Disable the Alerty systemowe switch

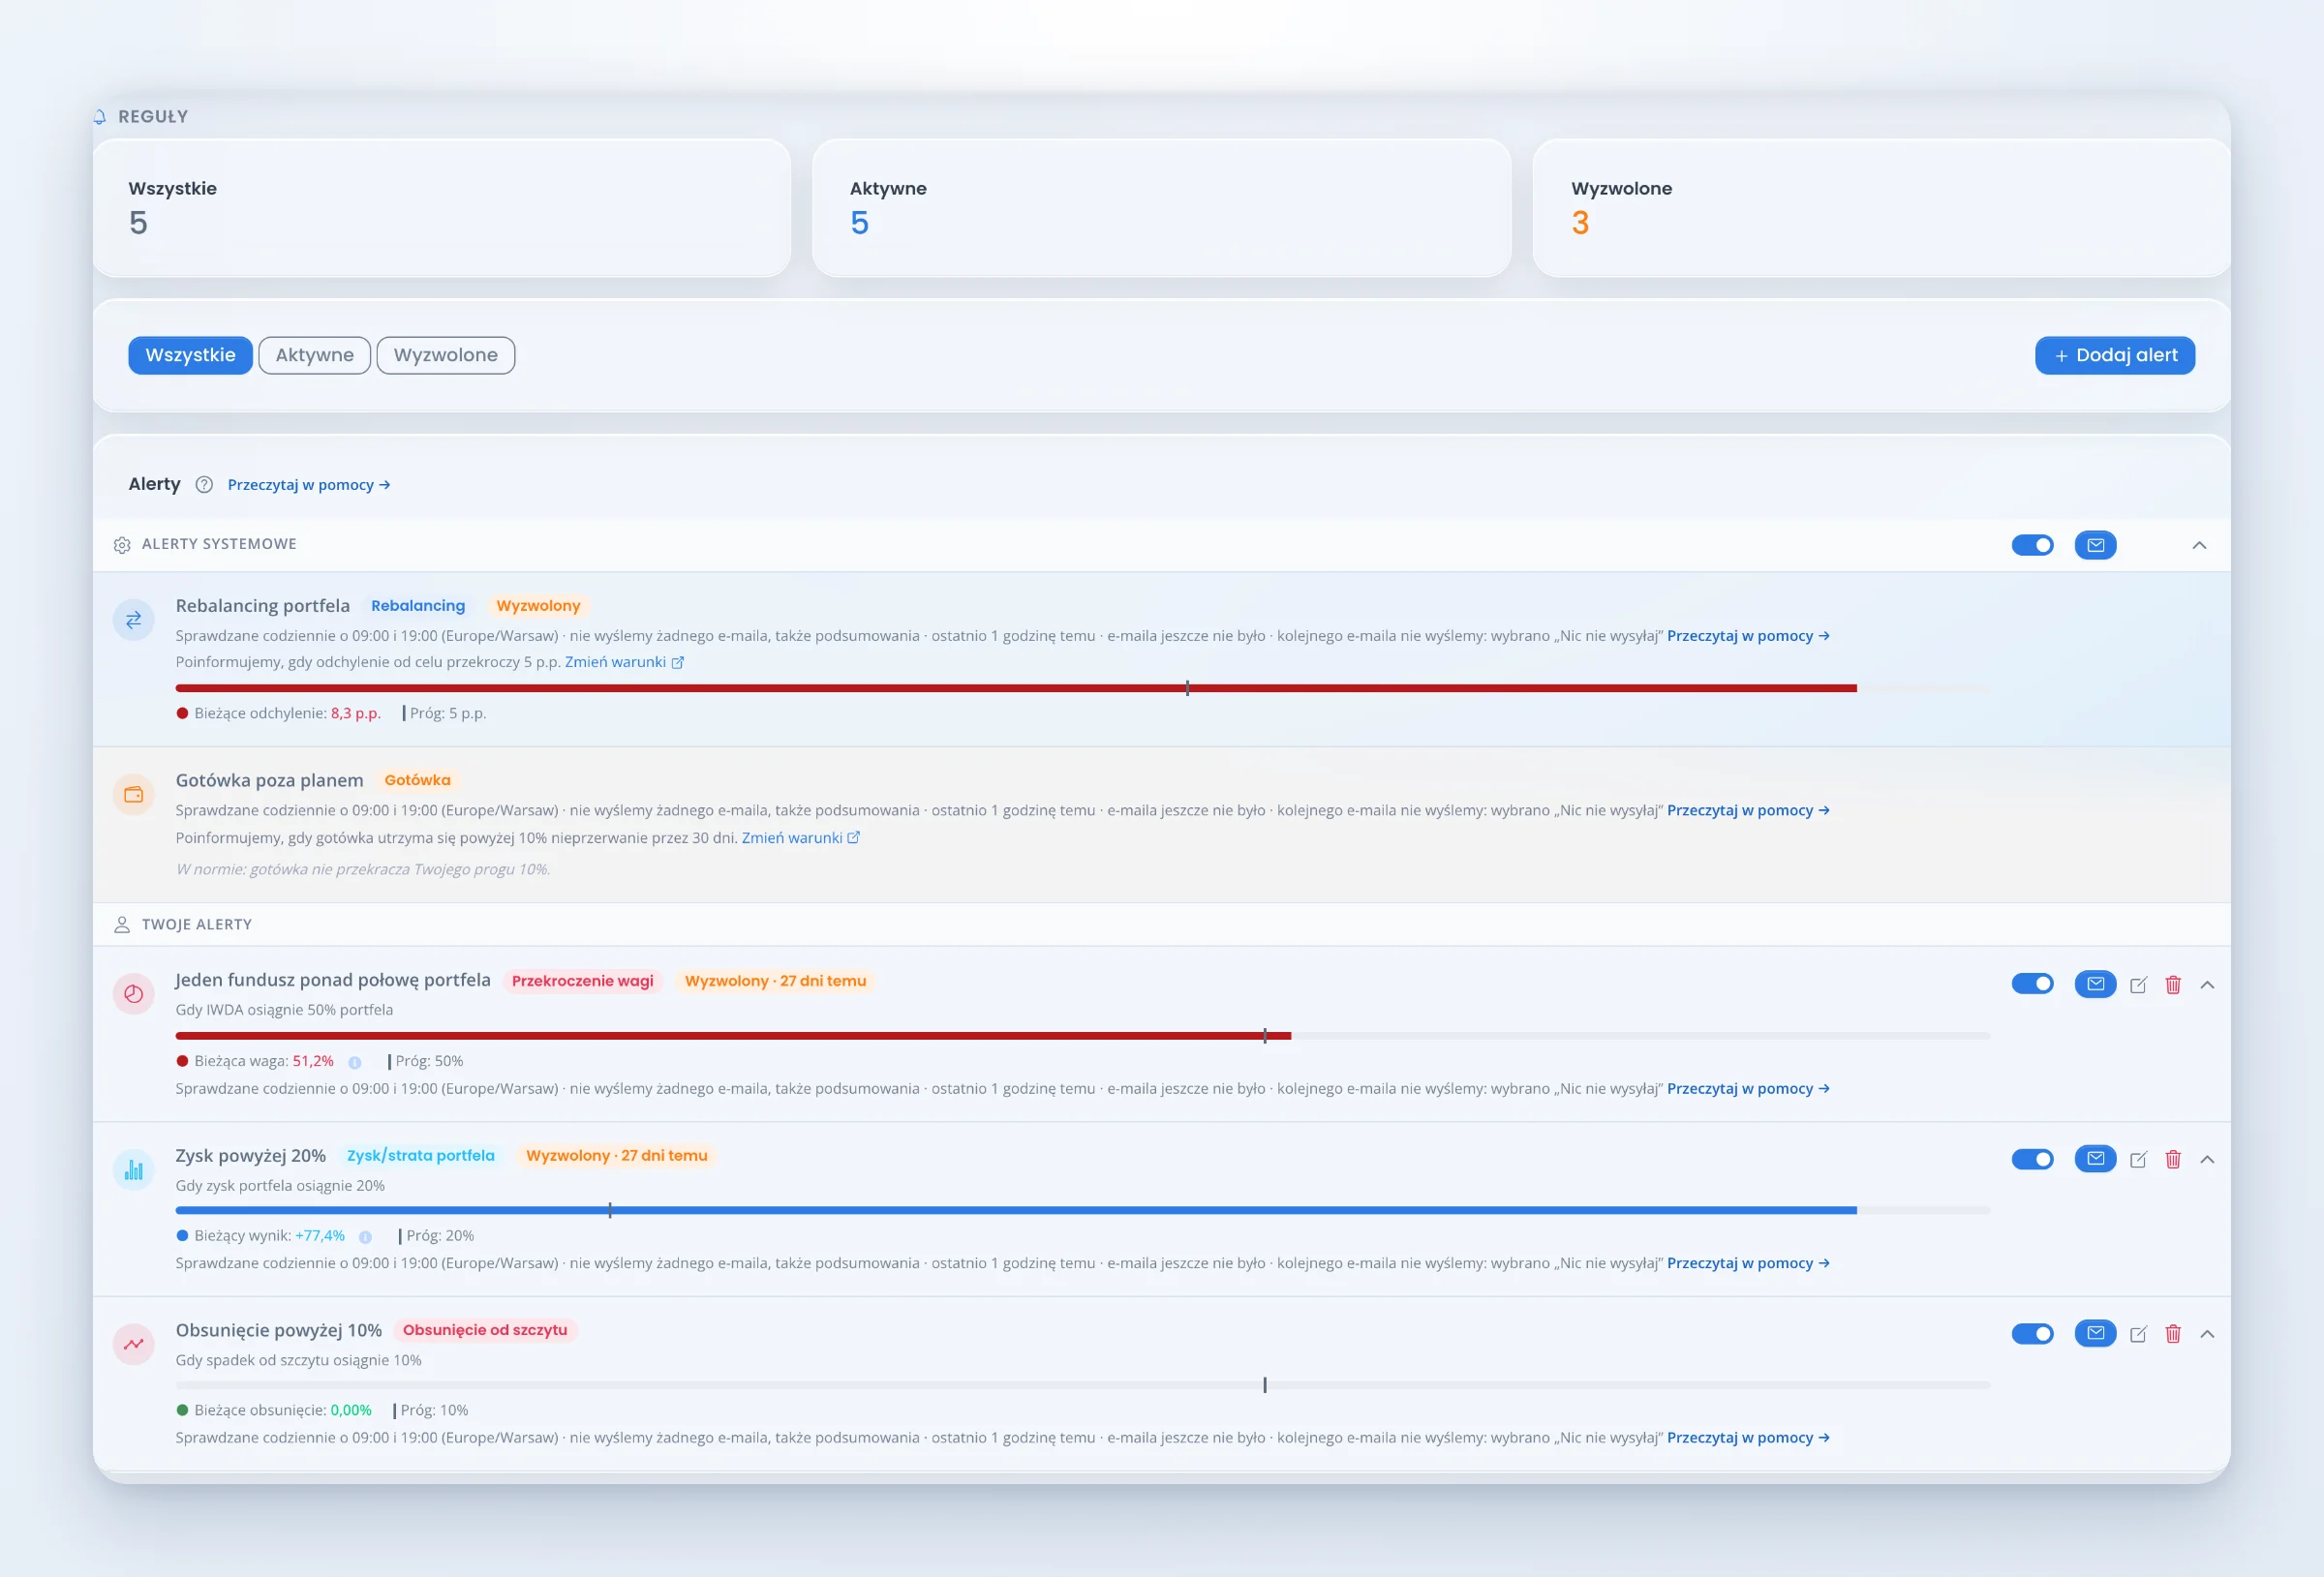pyautogui.click(x=2032, y=545)
